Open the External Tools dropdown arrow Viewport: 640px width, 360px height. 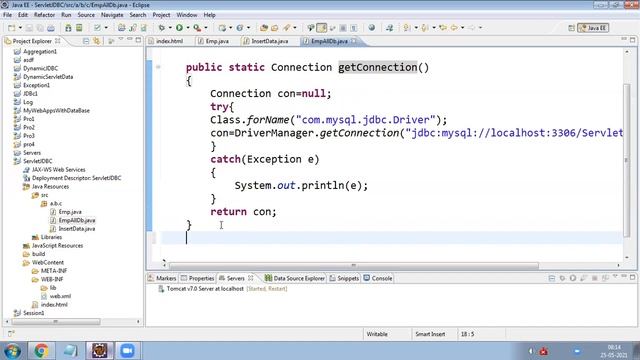pyautogui.click(x=206, y=28)
